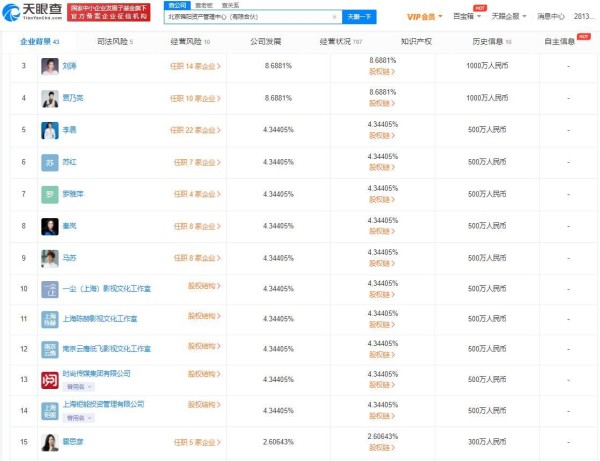
Task: Click the avatar photo next to 马苏
Action: click(x=50, y=259)
